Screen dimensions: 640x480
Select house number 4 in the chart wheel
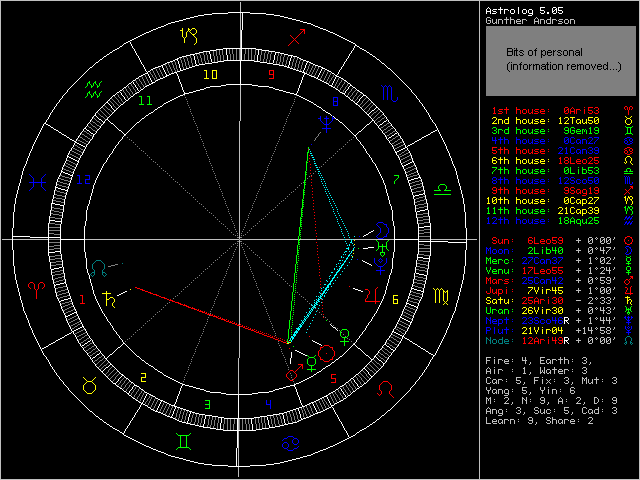tap(269, 404)
